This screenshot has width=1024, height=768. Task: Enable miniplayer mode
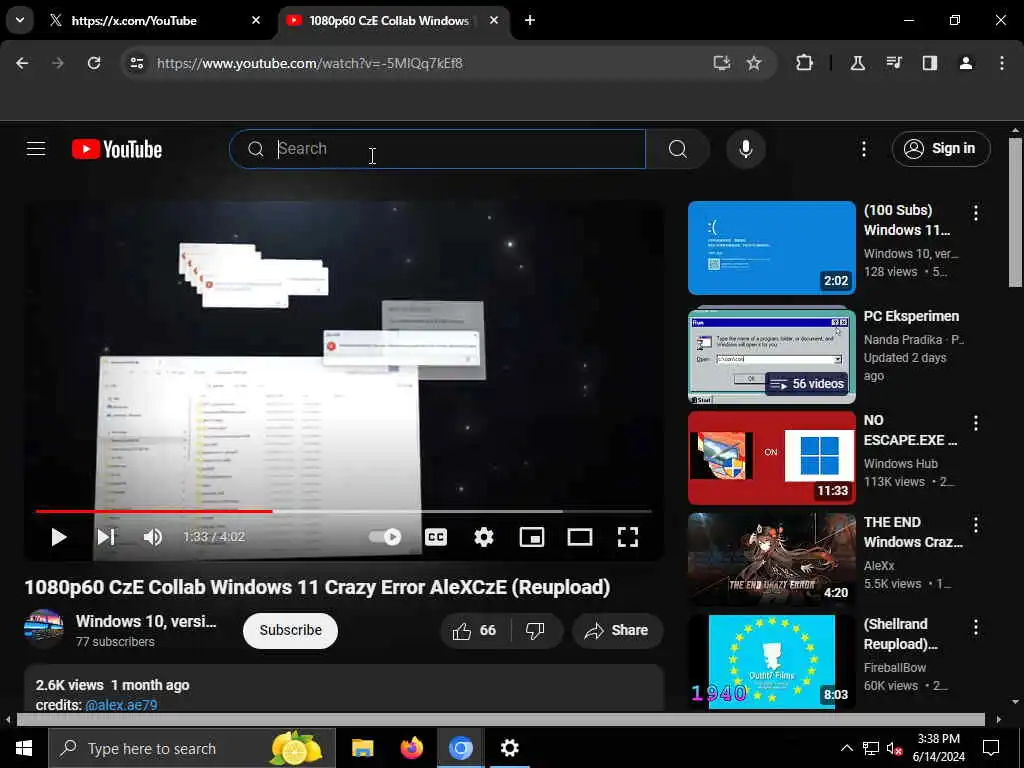tap(532, 537)
